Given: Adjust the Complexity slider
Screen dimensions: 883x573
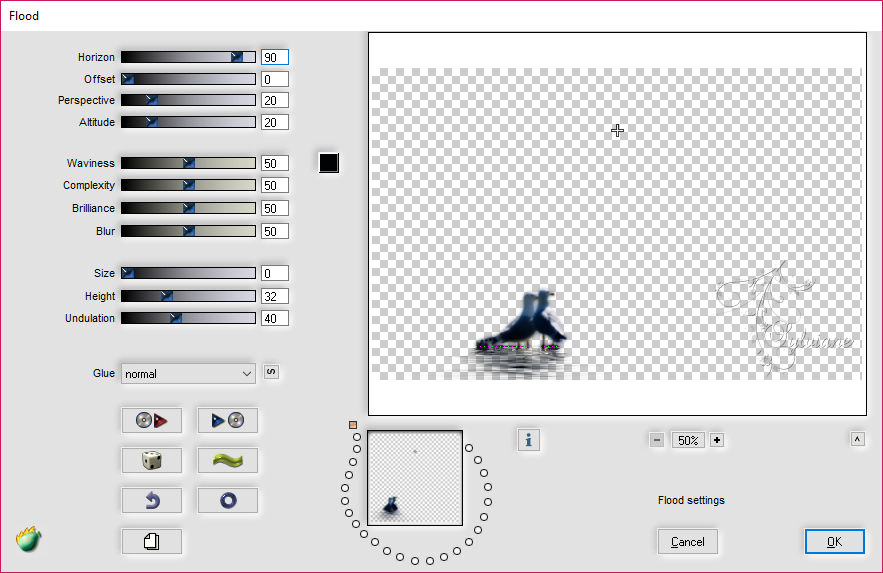Looking at the screenshot, I should [188, 185].
